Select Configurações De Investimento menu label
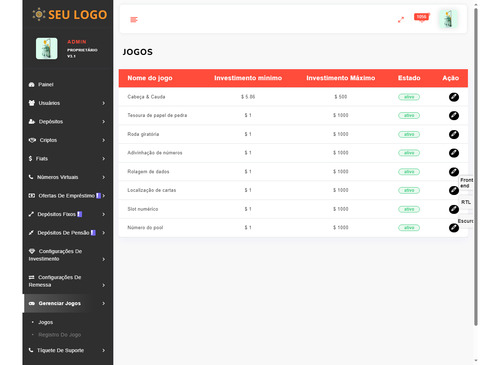500x365 pixels. click(x=55, y=255)
